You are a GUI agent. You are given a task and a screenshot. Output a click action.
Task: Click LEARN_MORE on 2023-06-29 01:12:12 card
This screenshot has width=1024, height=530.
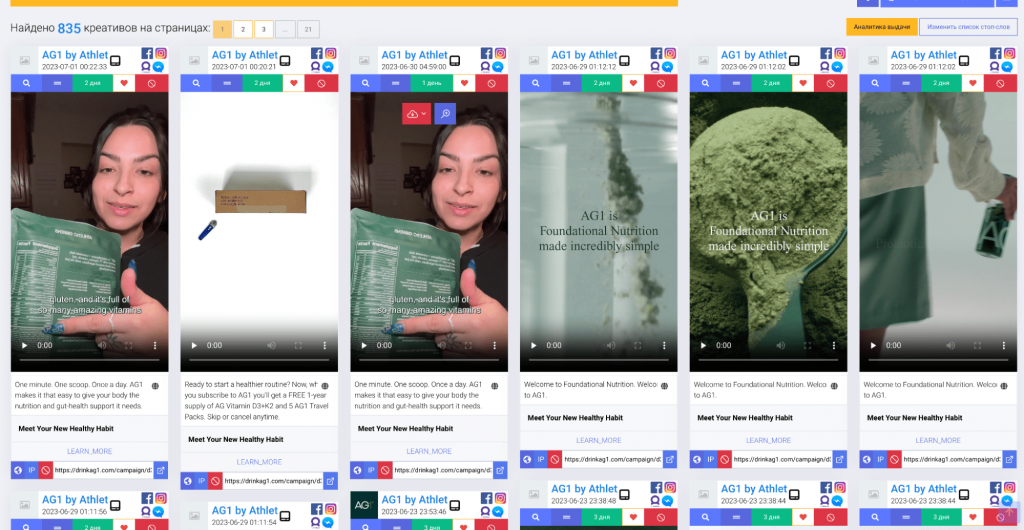(599, 441)
